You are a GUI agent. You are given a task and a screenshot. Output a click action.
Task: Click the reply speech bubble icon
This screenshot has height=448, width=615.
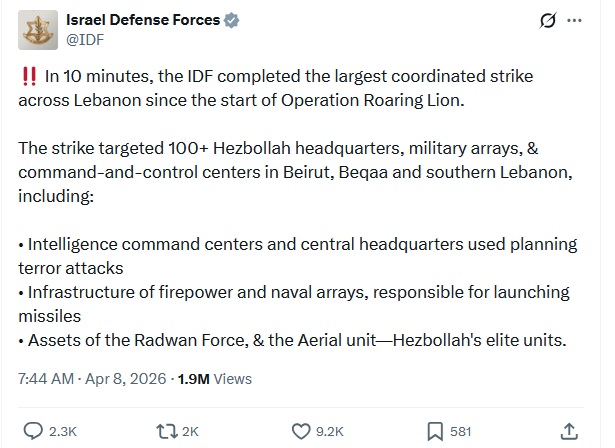point(32,431)
